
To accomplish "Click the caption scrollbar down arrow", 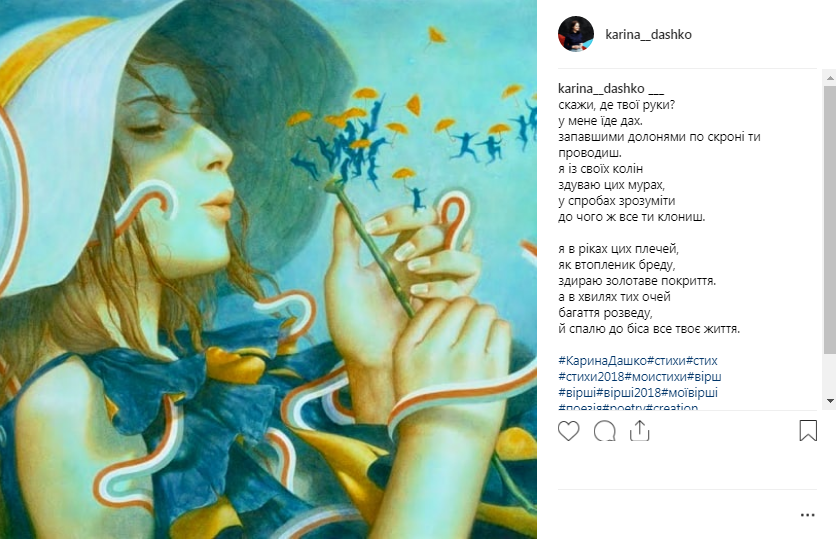I will tap(830, 400).
